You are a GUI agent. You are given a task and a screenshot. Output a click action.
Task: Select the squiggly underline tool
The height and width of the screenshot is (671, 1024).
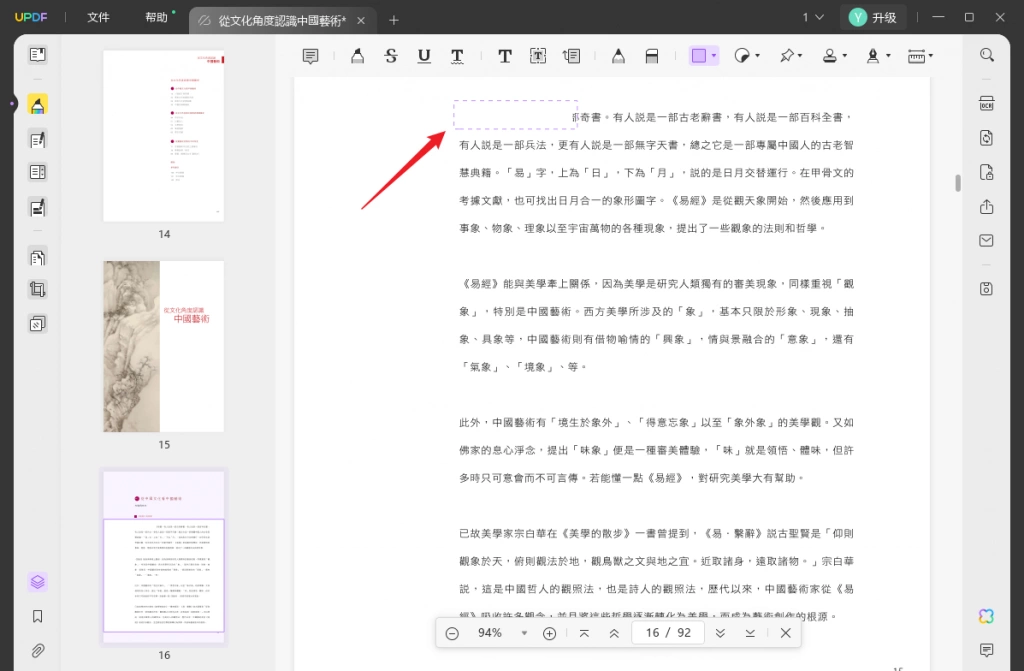pyautogui.click(x=457, y=56)
